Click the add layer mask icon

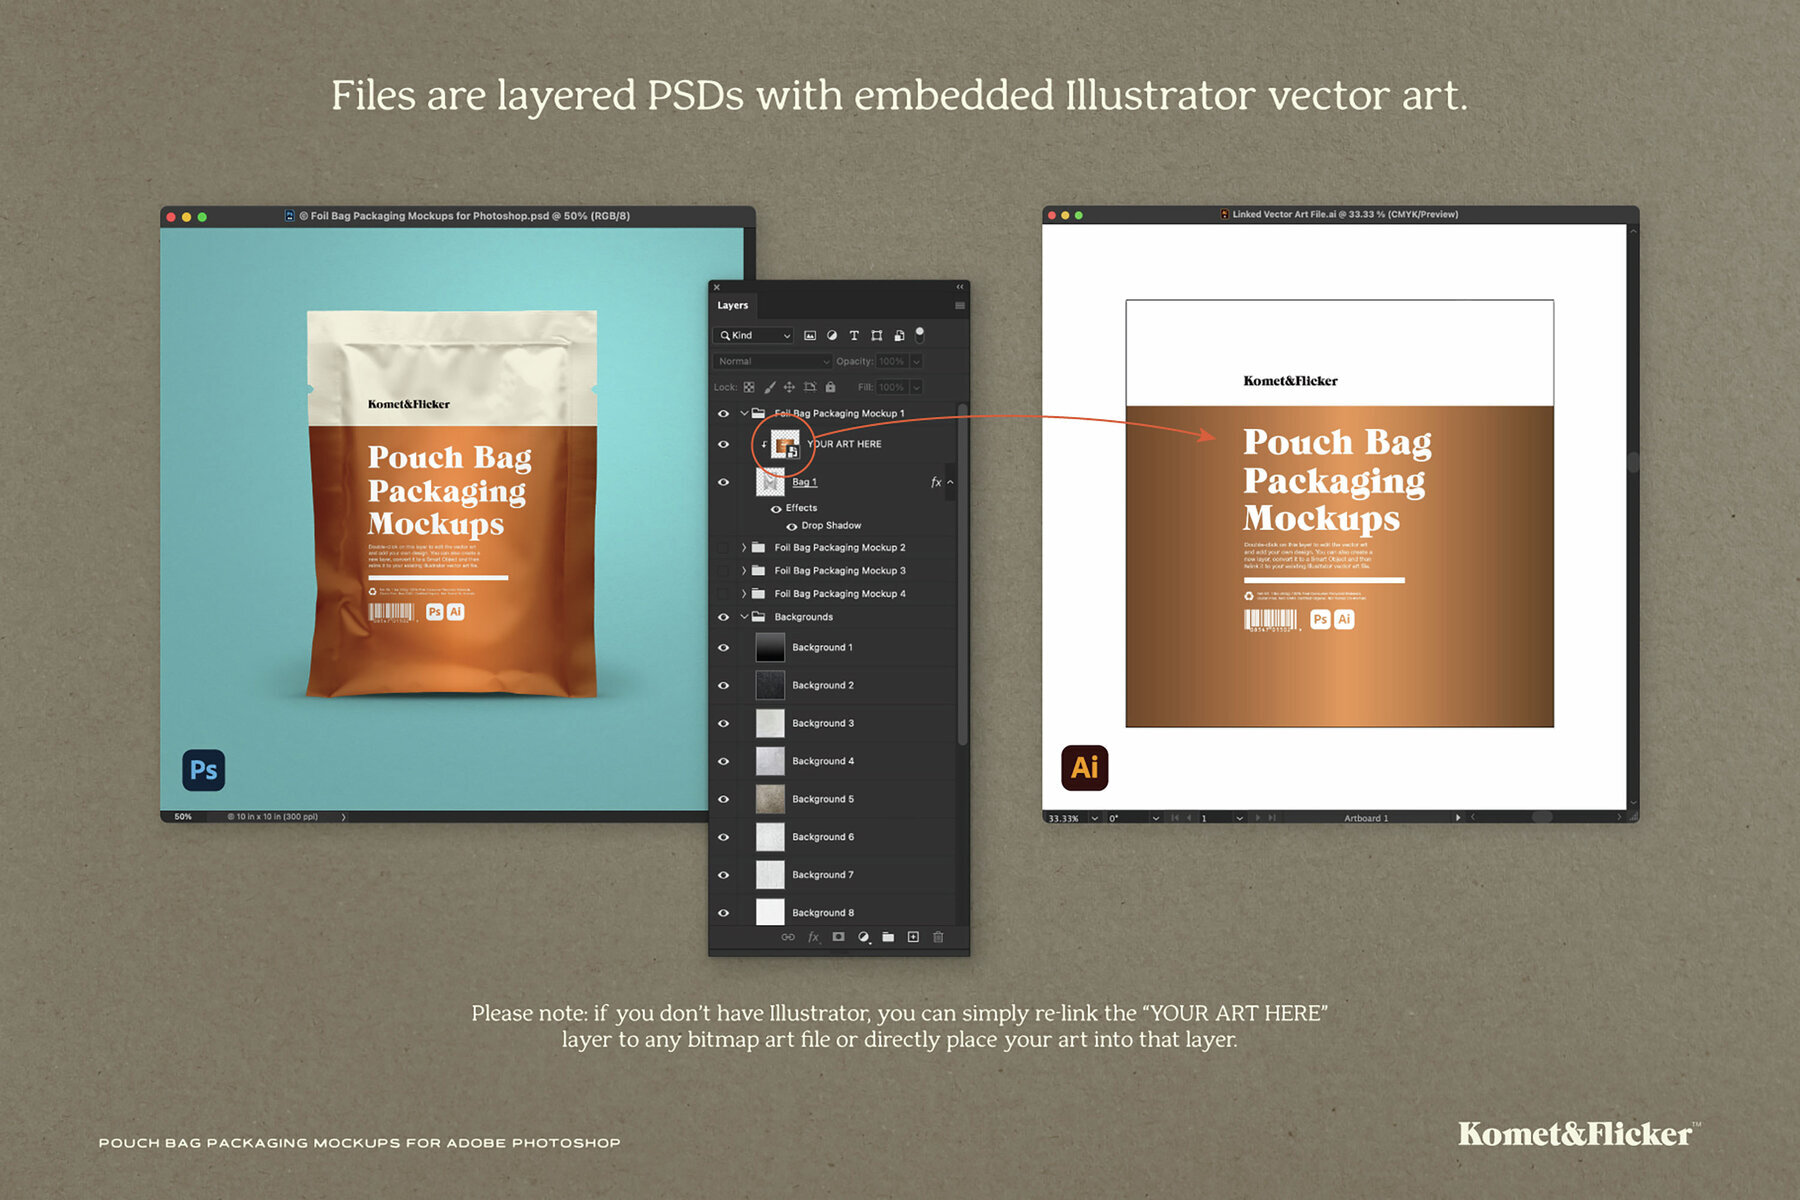point(839,937)
